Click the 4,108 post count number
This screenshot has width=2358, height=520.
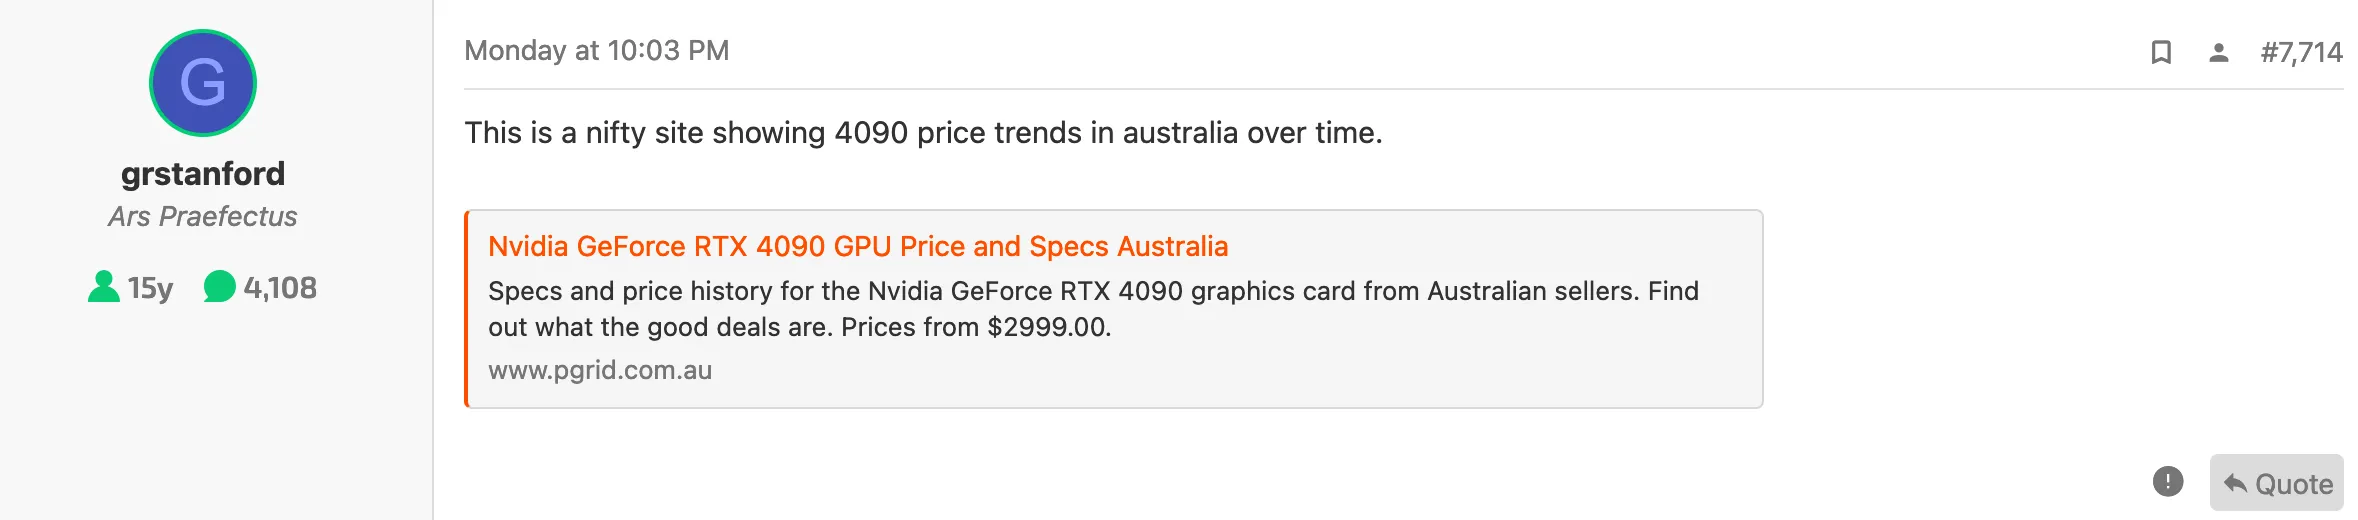point(280,288)
